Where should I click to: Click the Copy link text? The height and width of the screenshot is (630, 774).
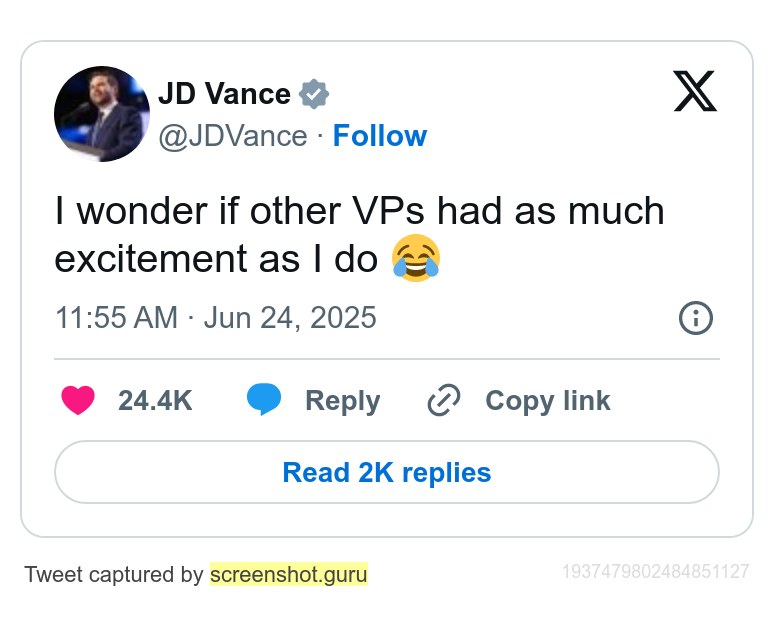point(548,401)
